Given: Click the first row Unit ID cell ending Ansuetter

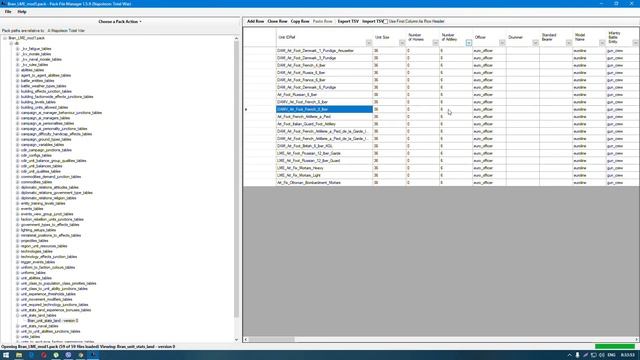Looking at the screenshot, I should [x=324, y=51].
